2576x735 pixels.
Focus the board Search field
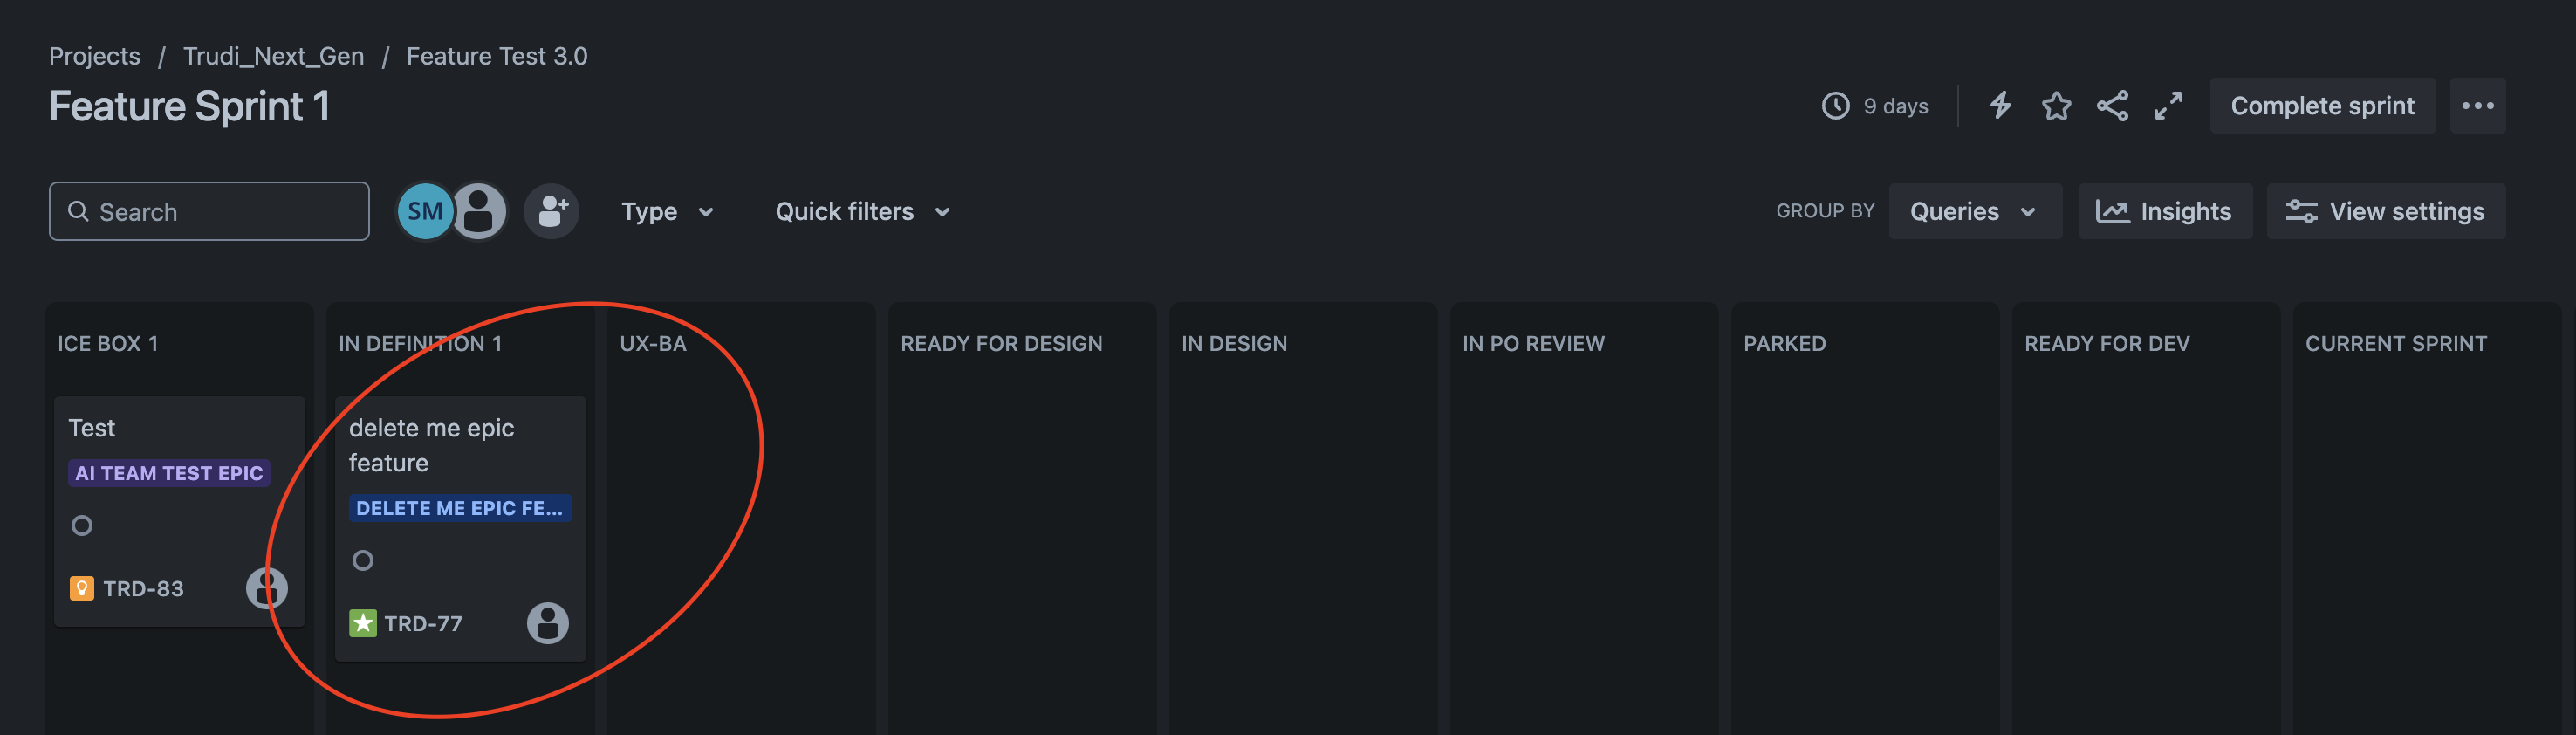pyautogui.click(x=209, y=211)
